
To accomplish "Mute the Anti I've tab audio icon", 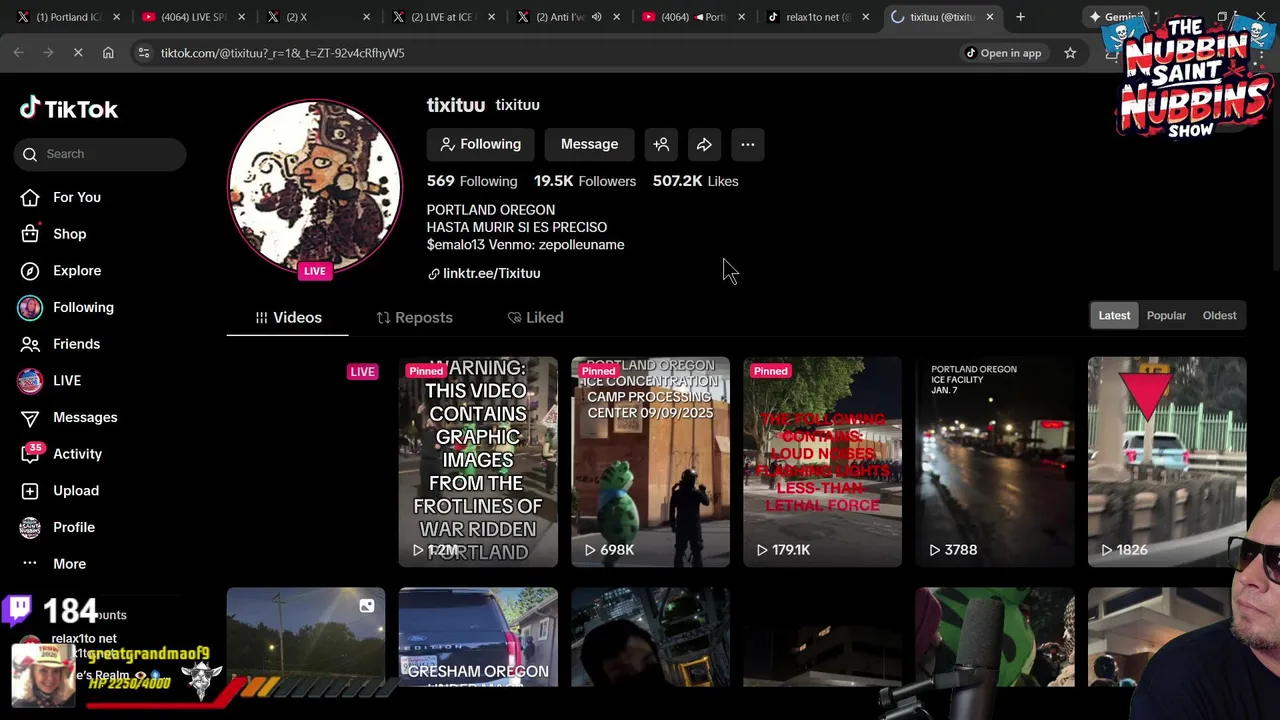I will click(x=596, y=17).
